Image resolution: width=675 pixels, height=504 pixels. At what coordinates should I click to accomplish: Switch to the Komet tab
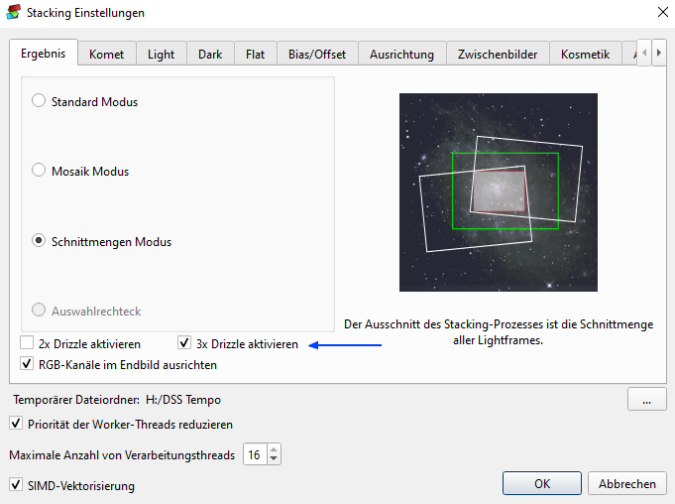[106, 54]
